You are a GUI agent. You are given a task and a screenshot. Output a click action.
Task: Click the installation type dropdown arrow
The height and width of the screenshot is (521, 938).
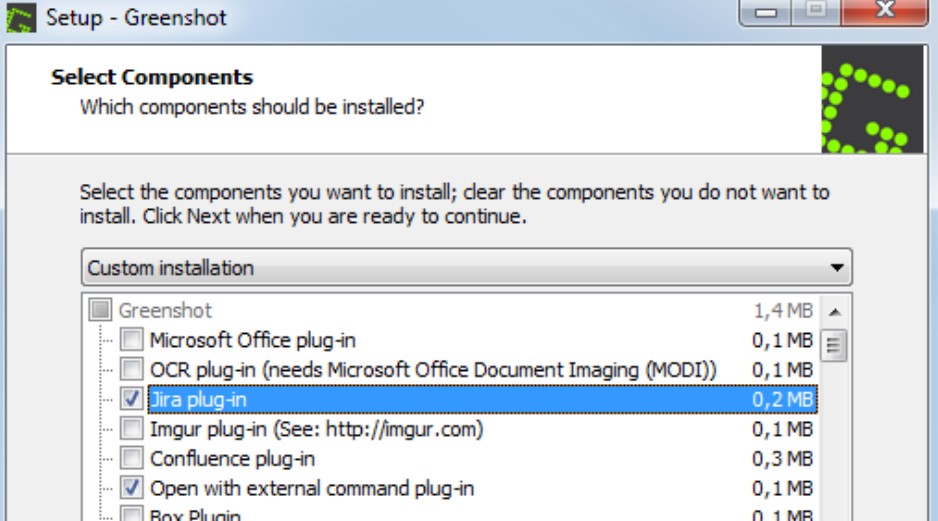click(837, 268)
